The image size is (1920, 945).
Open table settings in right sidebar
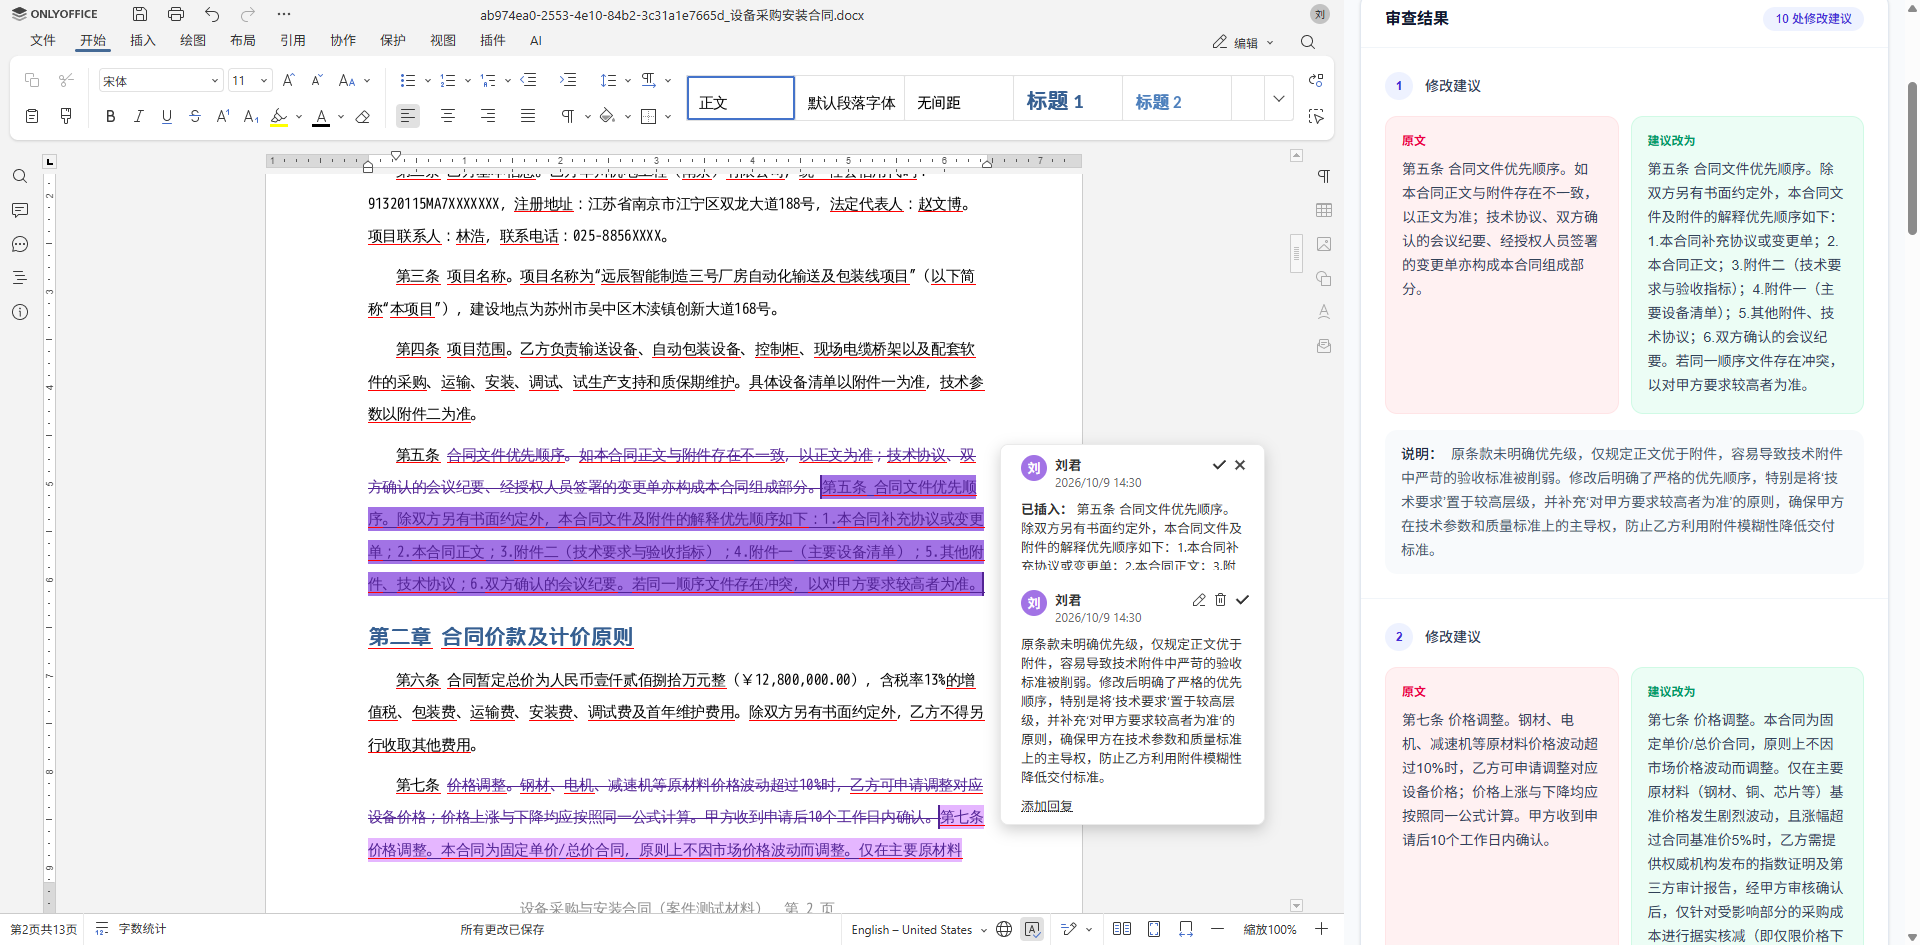tap(1324, 211)
